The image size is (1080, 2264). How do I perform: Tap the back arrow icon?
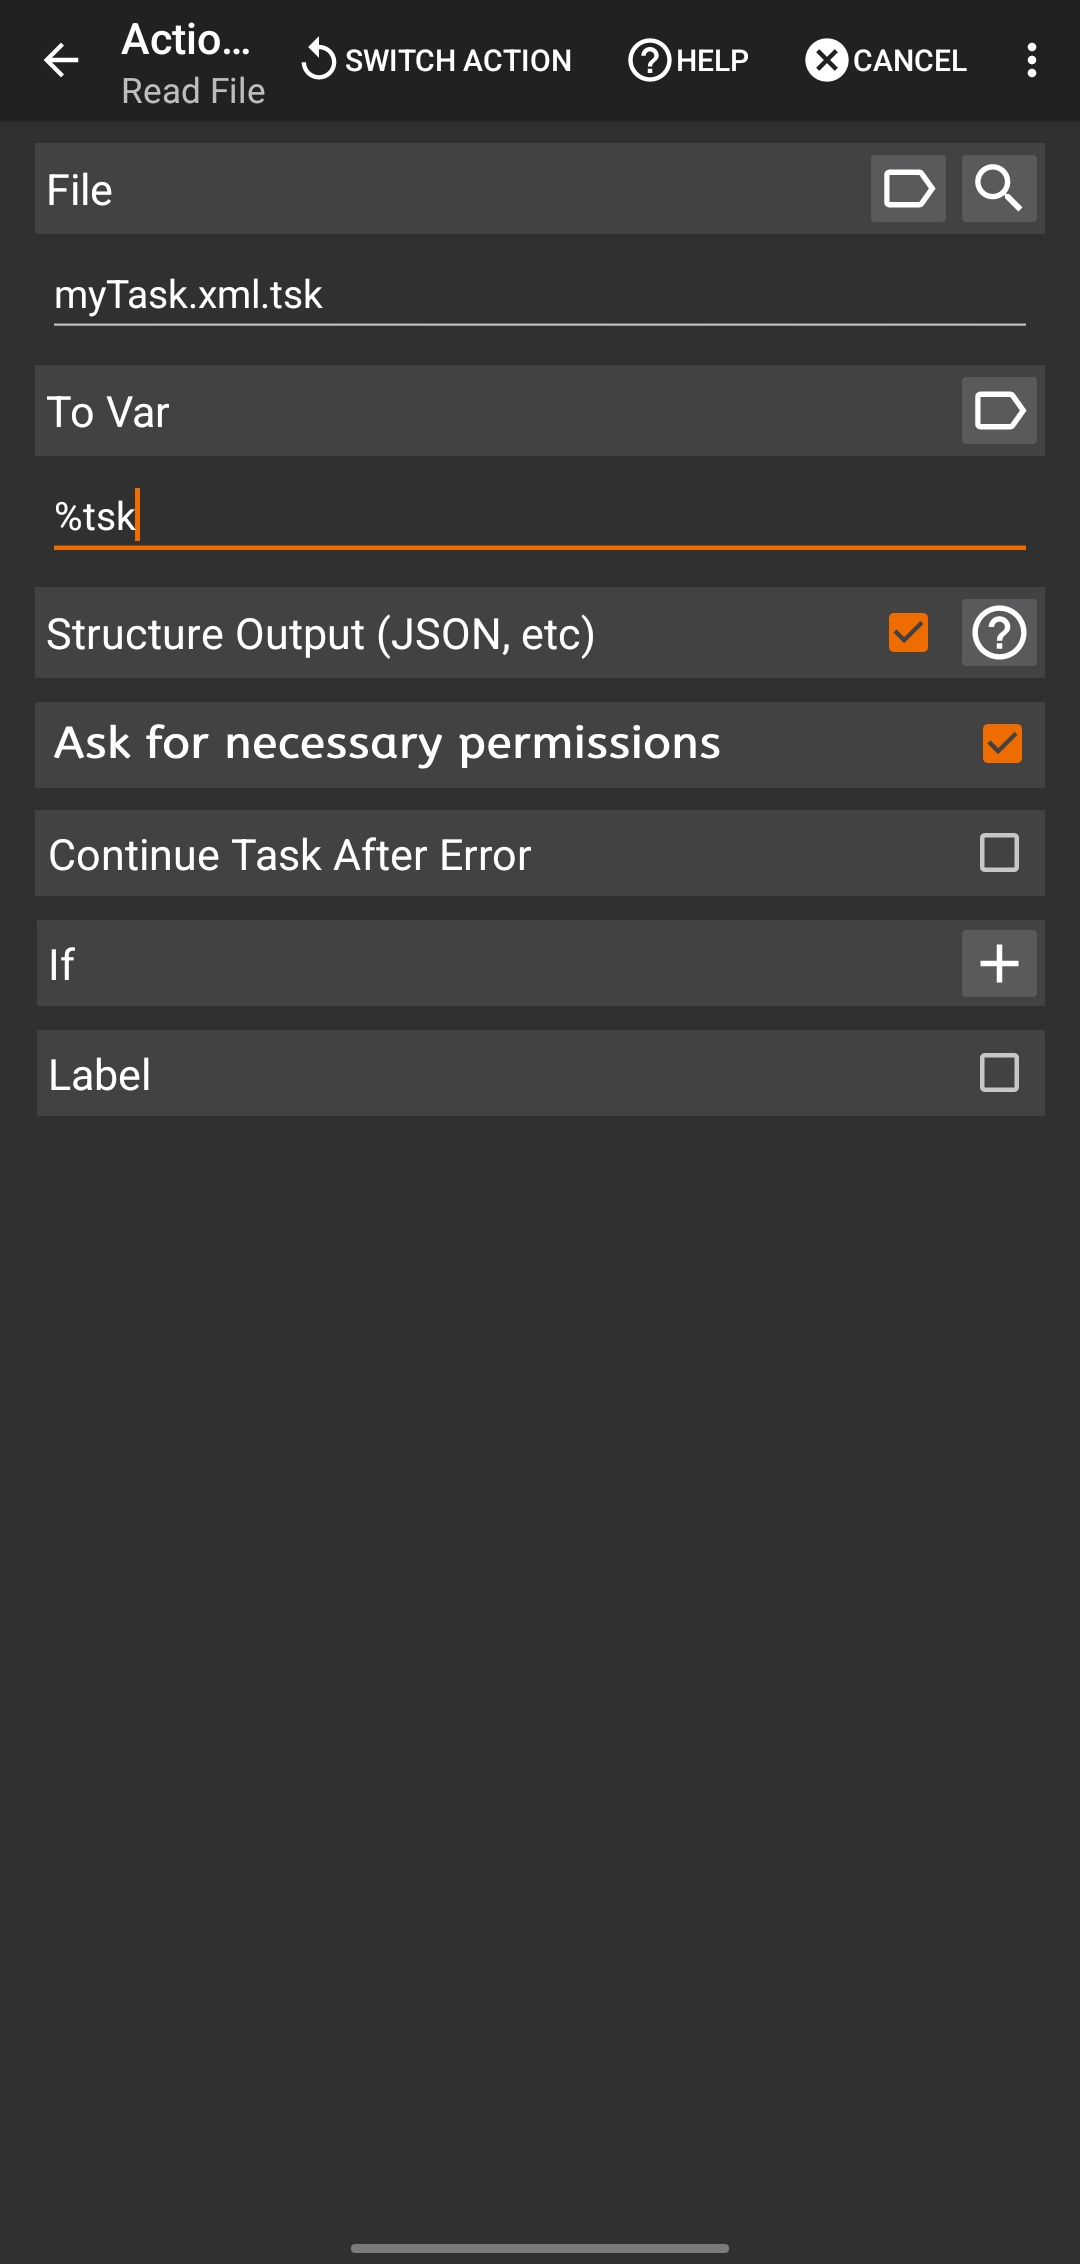(x=61, y=61)
